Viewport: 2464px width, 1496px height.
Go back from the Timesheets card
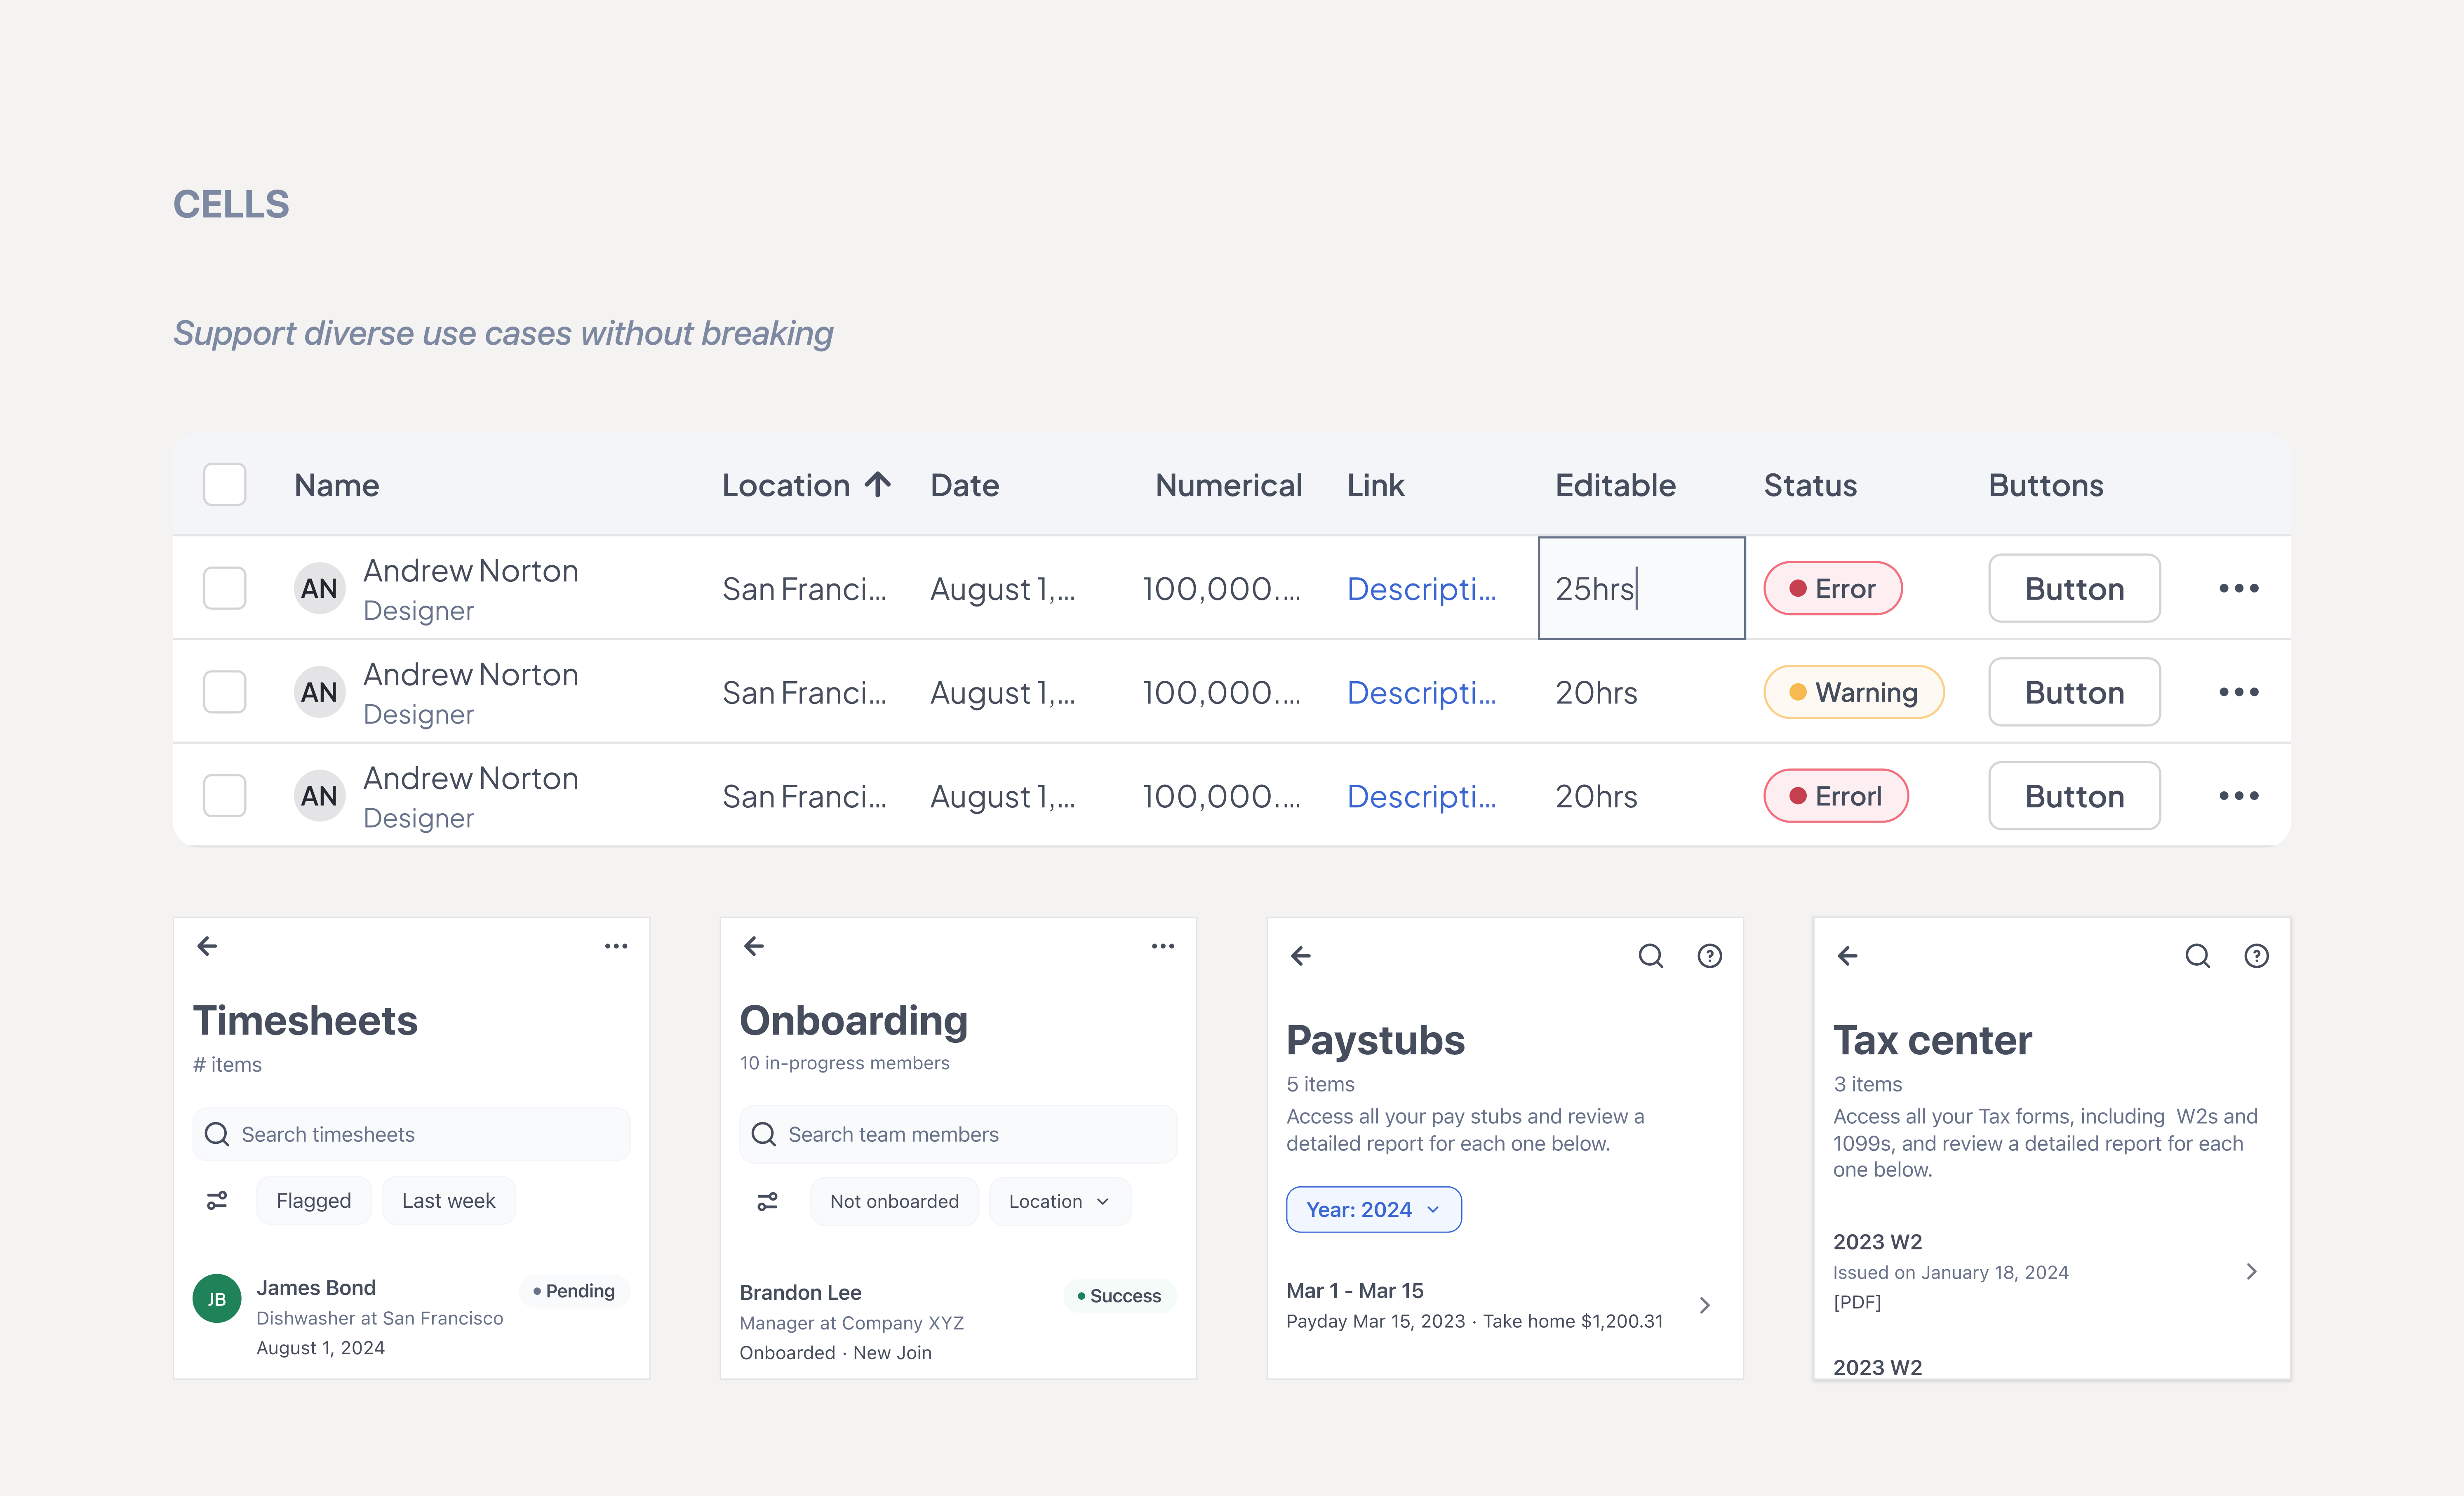click(207, 946)
